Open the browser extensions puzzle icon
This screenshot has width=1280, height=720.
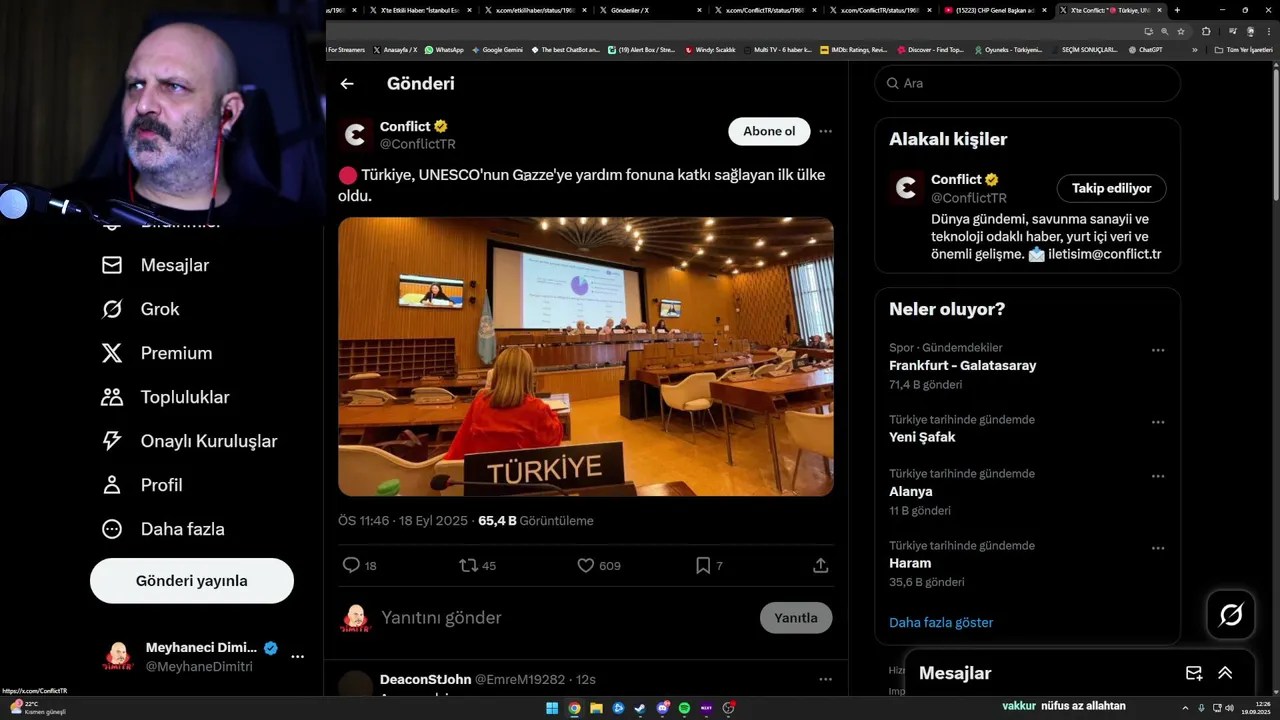point(1206,31)
